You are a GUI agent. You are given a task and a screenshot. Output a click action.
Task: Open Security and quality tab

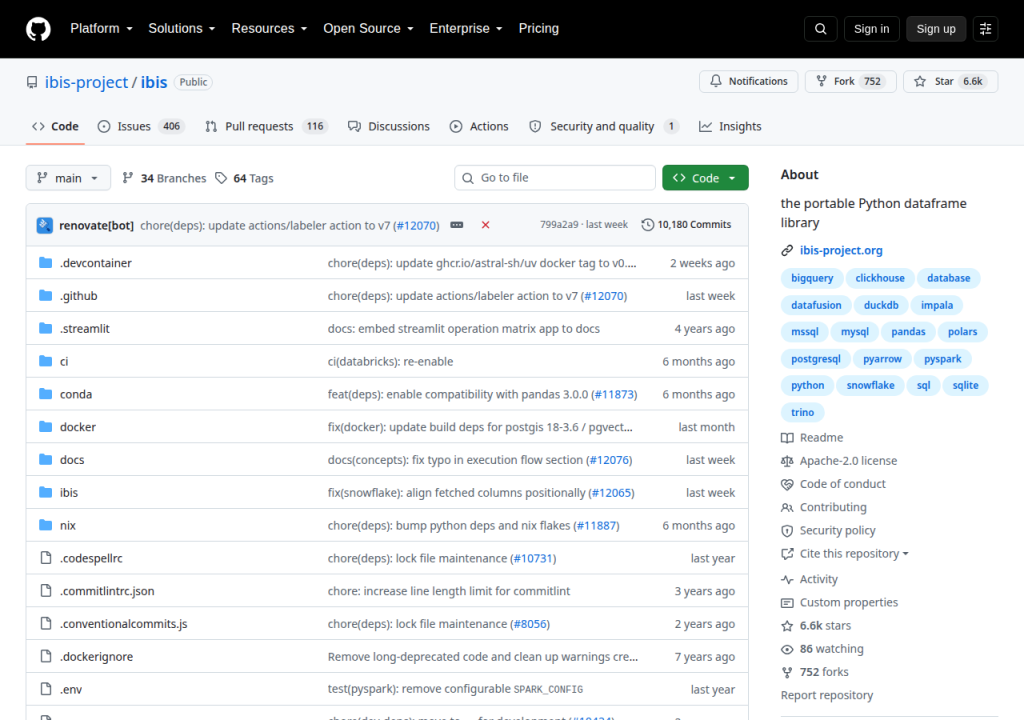(x=603, y=127)
